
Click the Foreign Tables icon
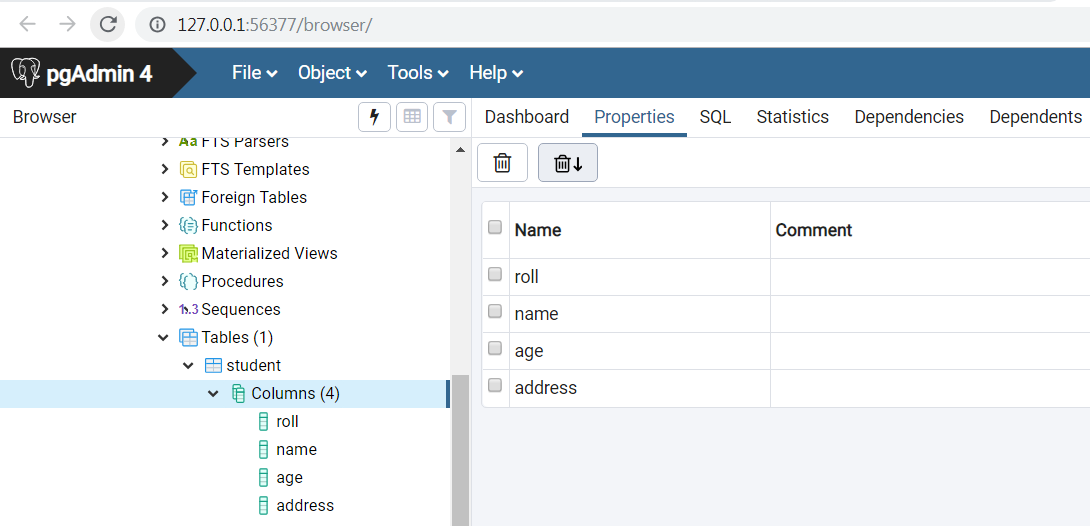188,197
